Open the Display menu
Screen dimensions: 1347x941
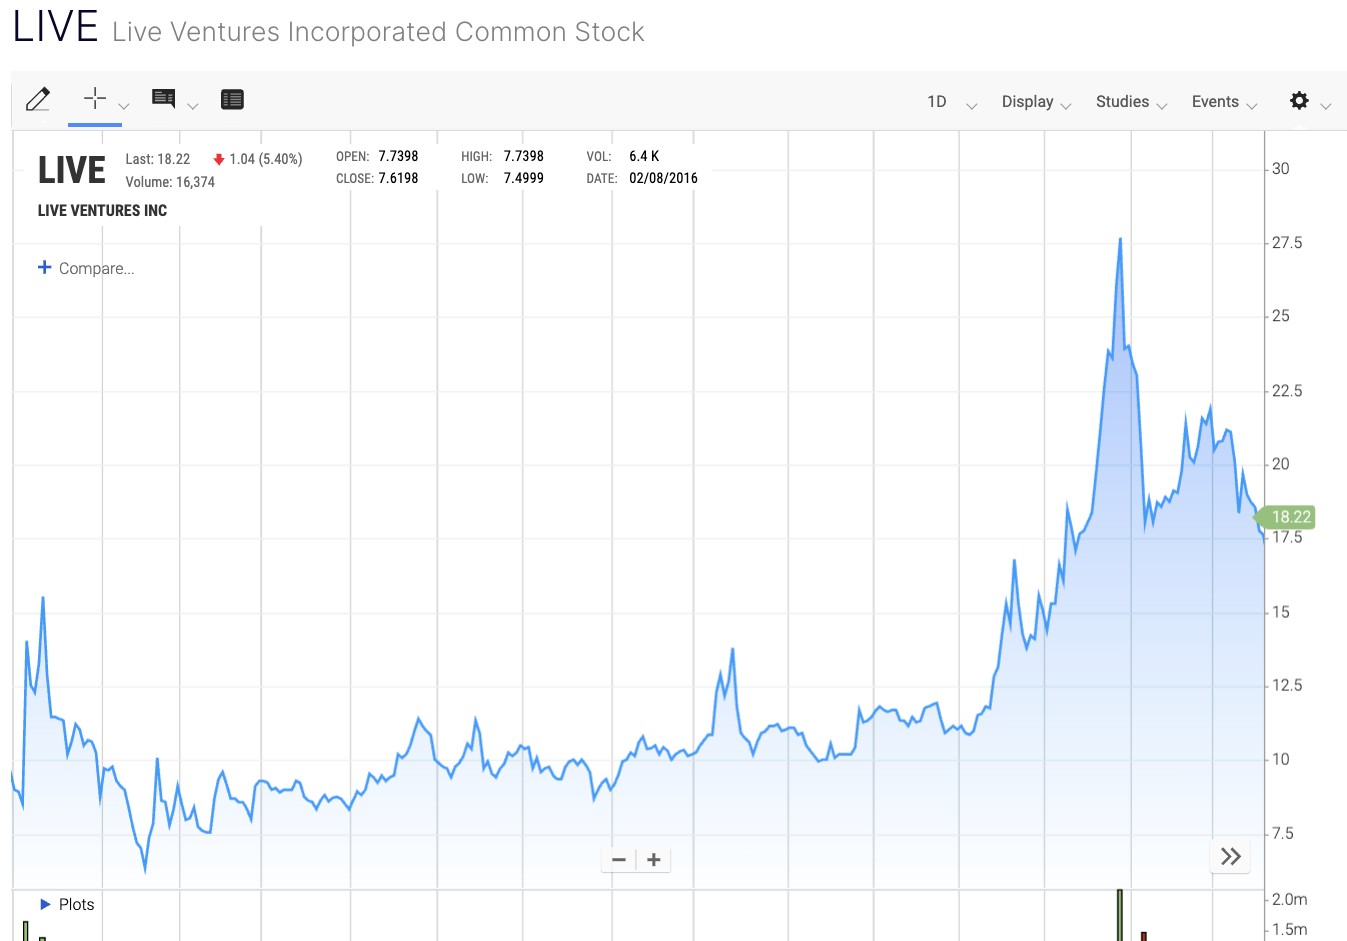[x=1036, y=102]
